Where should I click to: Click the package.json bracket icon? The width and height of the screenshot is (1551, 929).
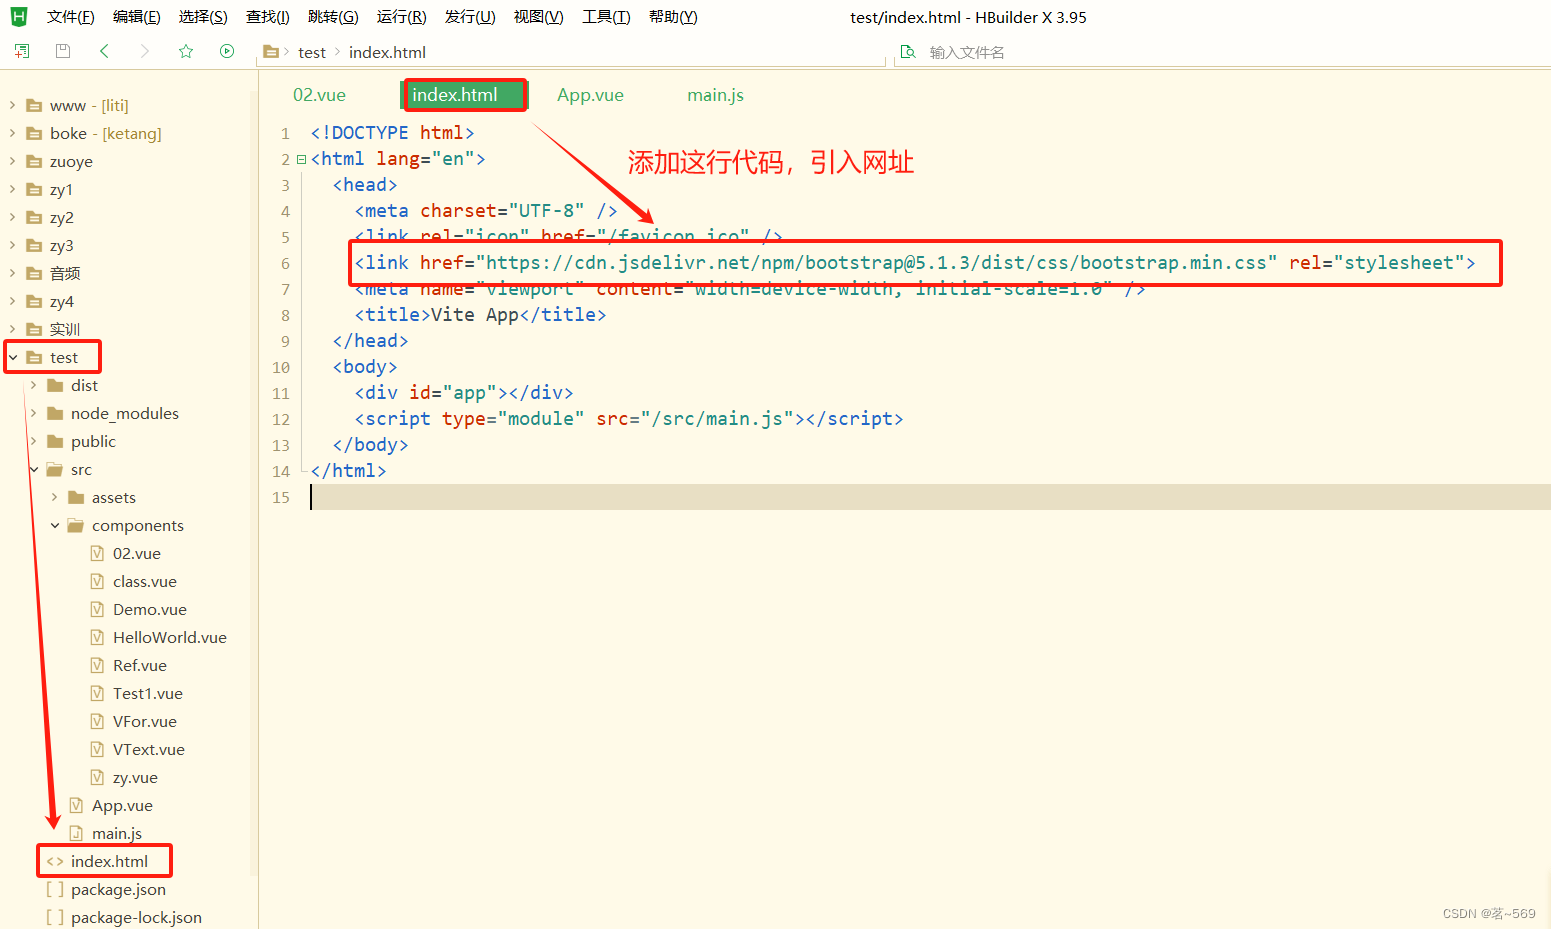55,889
